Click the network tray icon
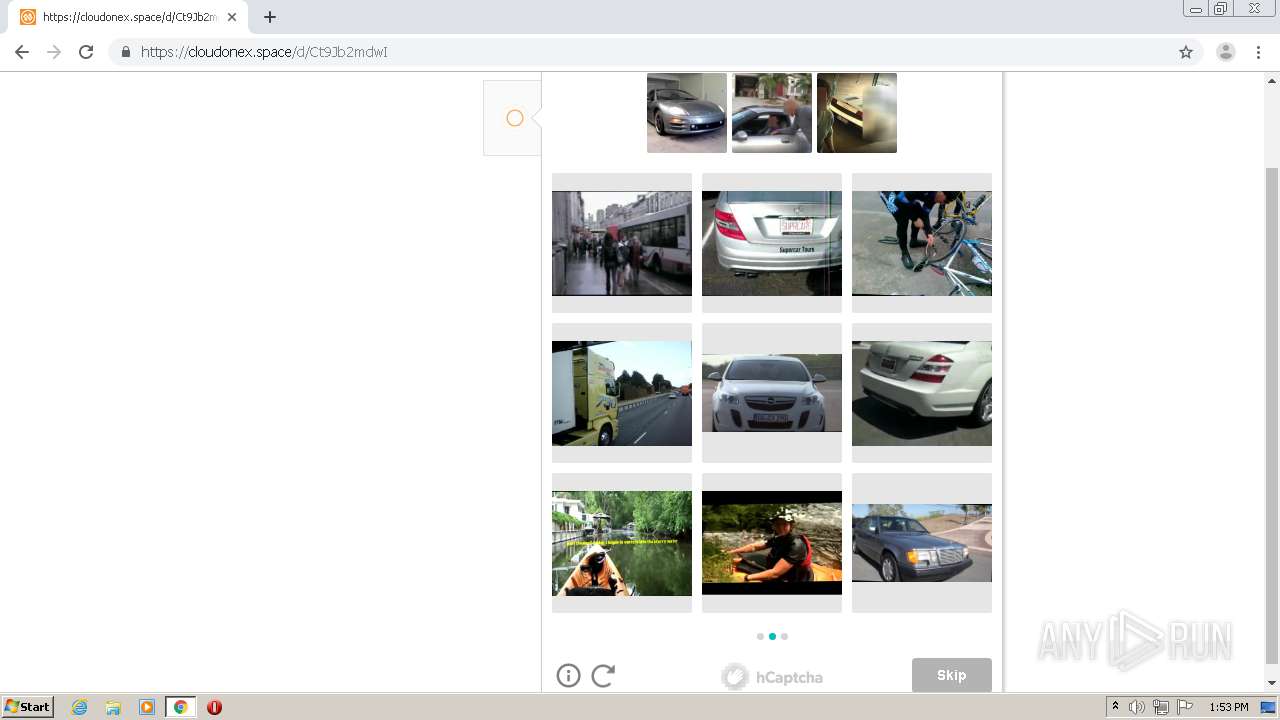Viewport: 1280px width, 720px height. [x=1161, y=707]
